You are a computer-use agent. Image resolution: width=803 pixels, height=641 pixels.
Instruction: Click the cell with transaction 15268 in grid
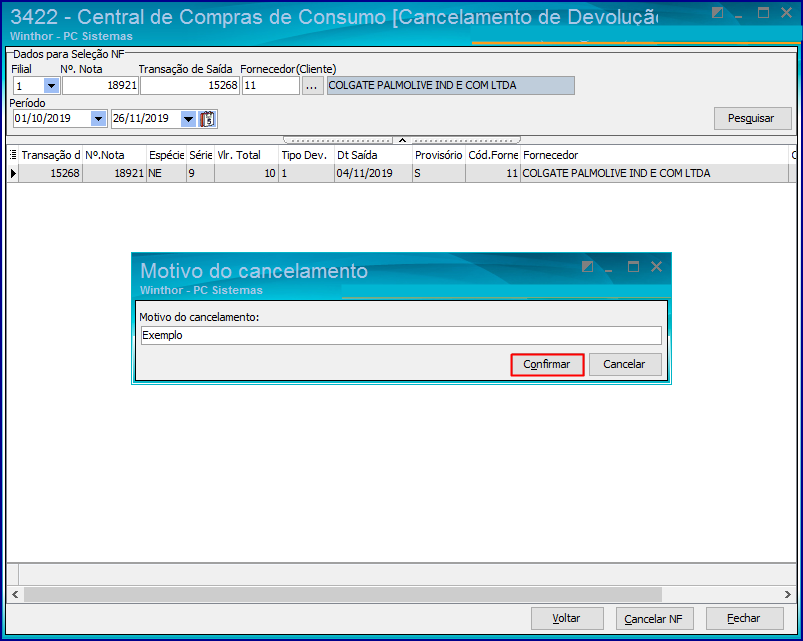click(x=51, y=174)
